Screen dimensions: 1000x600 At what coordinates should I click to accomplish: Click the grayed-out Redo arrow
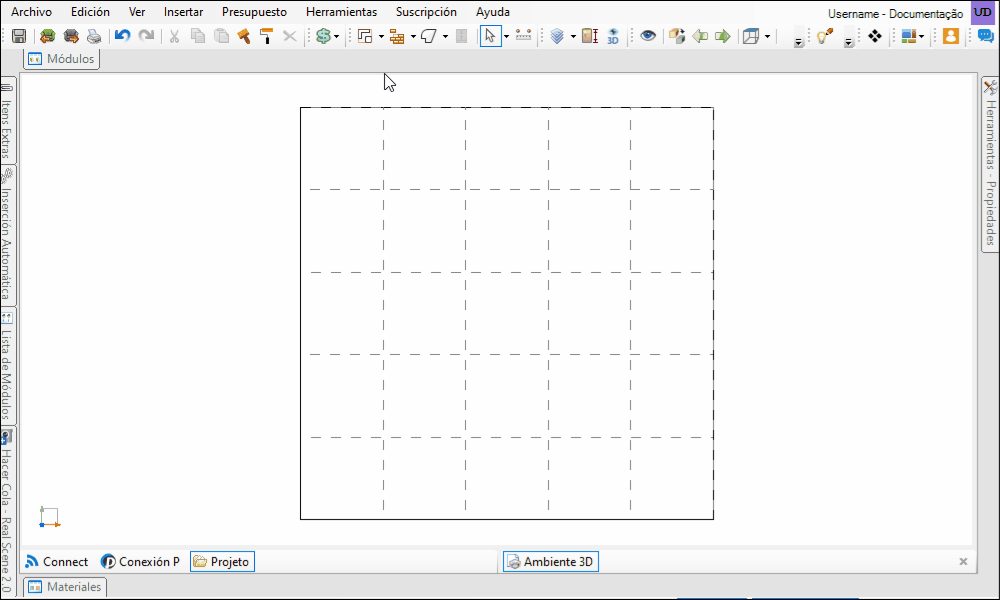147,36
